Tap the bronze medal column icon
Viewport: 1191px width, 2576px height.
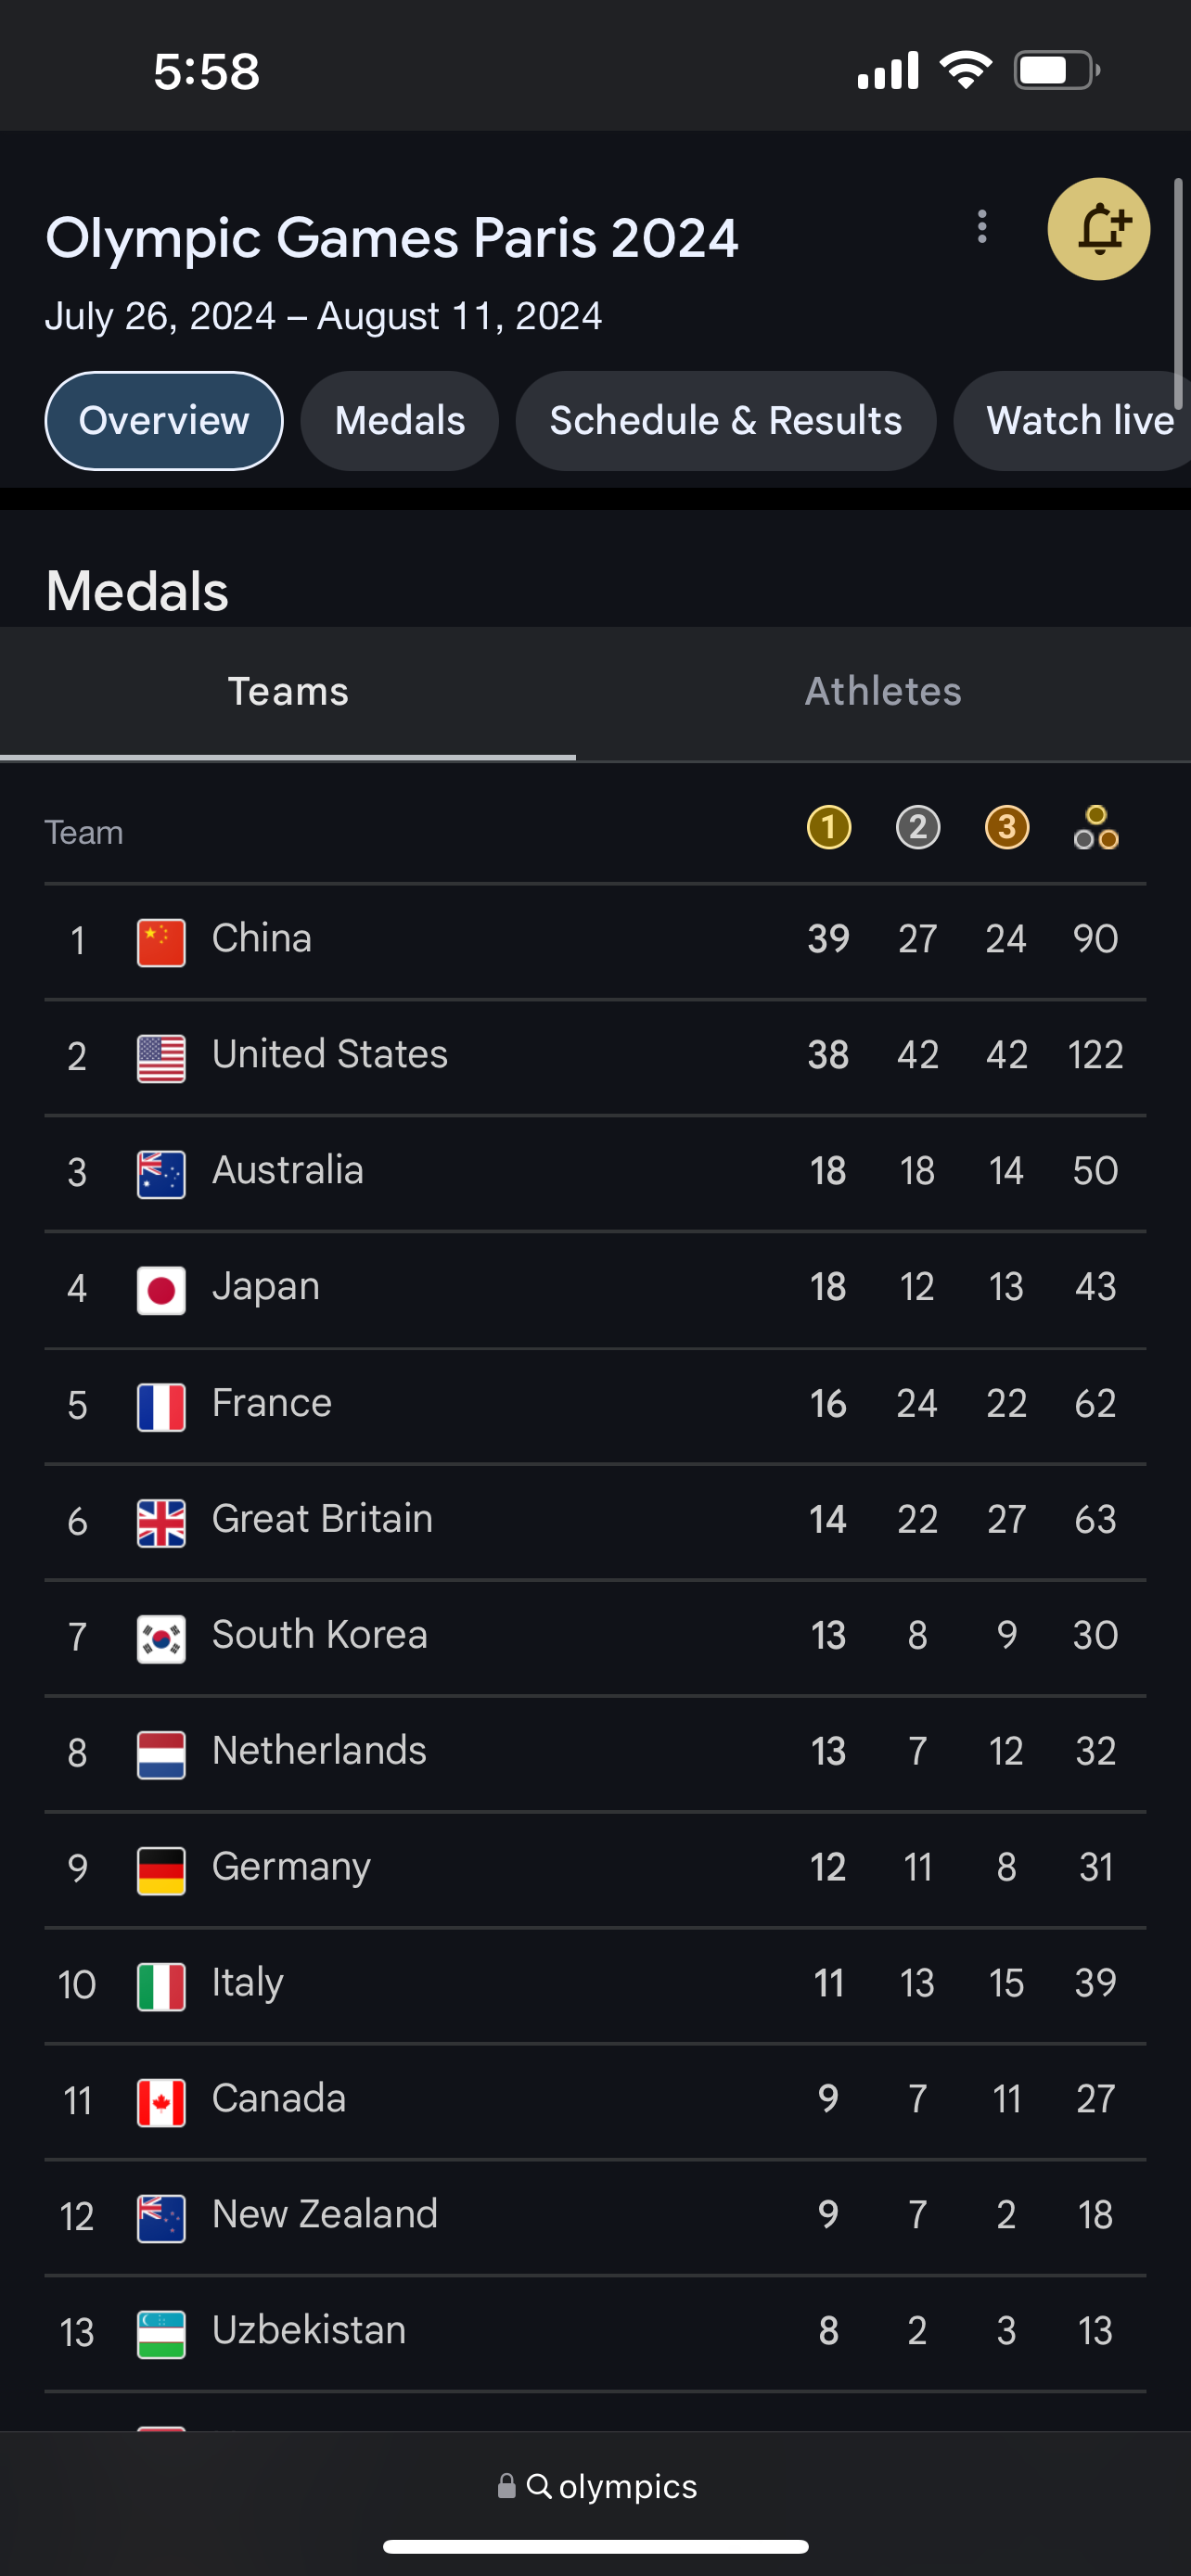pos(1006,828)
